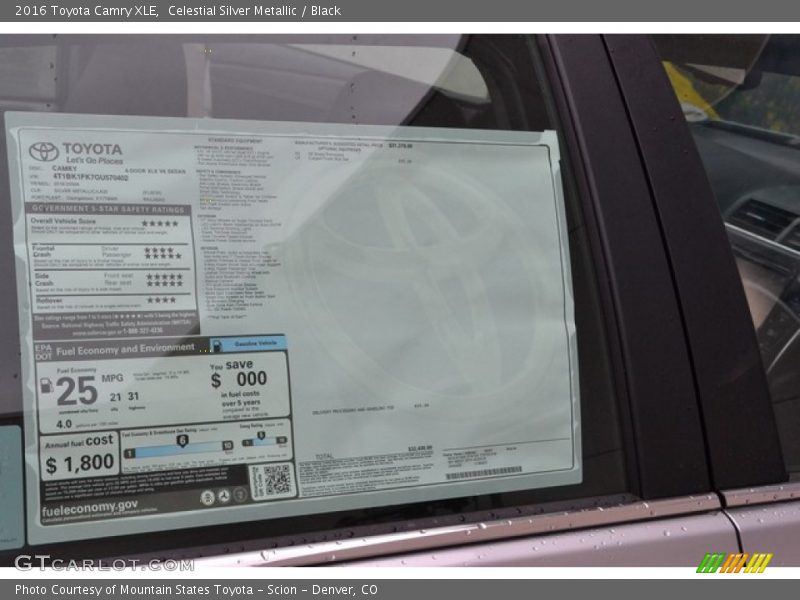Click the colored stripes logo at bottom right

tap(735, 563)
